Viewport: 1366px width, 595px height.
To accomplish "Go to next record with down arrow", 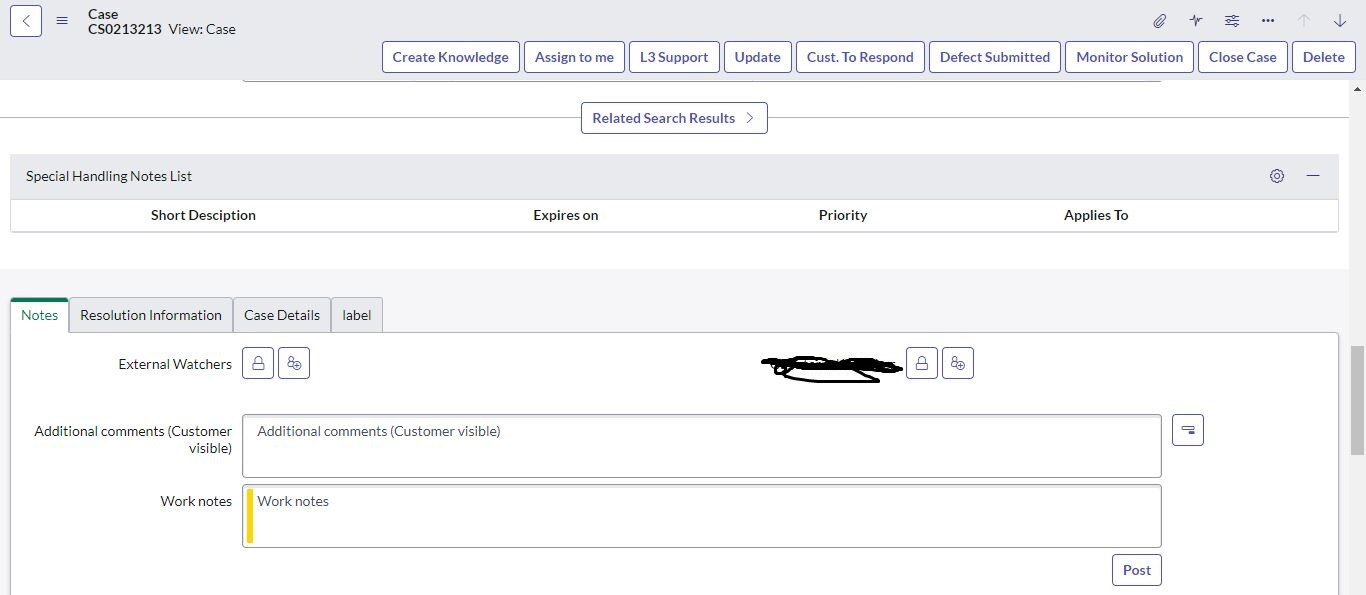I will [x=1340, y=20].
